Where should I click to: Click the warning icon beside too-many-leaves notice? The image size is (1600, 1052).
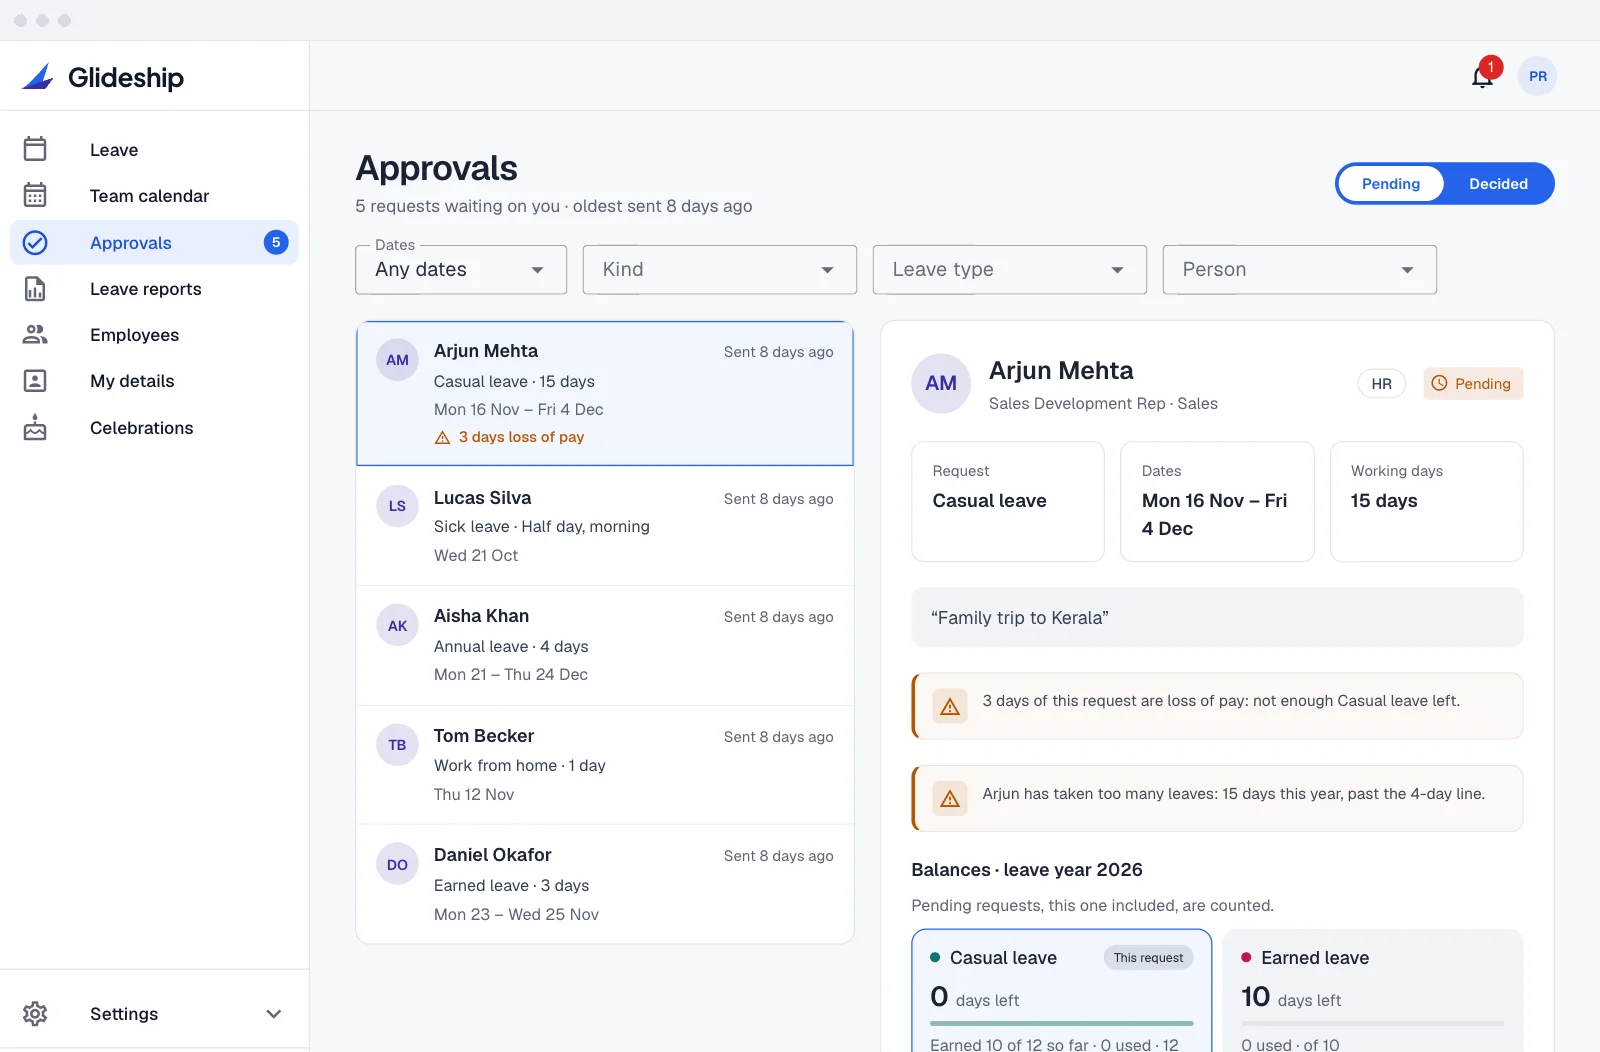950,798
